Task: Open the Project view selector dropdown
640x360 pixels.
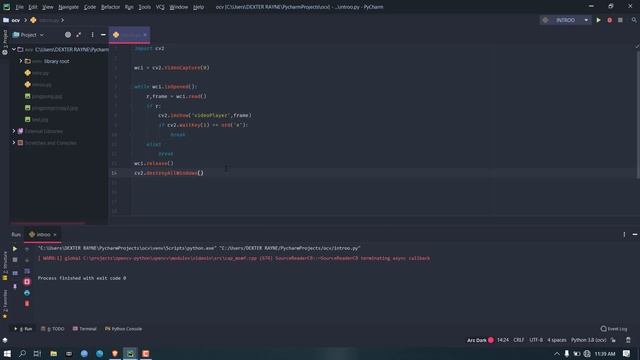Action: pyautogui.click(x=28, y=35)
